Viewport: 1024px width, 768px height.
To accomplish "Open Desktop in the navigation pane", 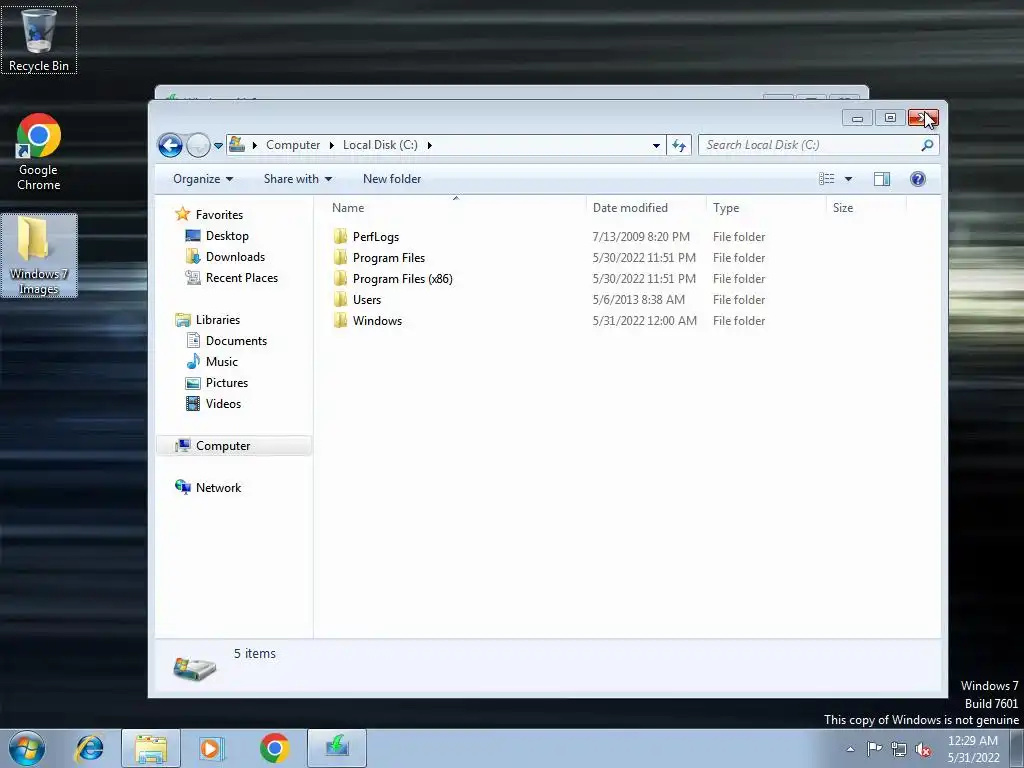I will tap(227, 236).
